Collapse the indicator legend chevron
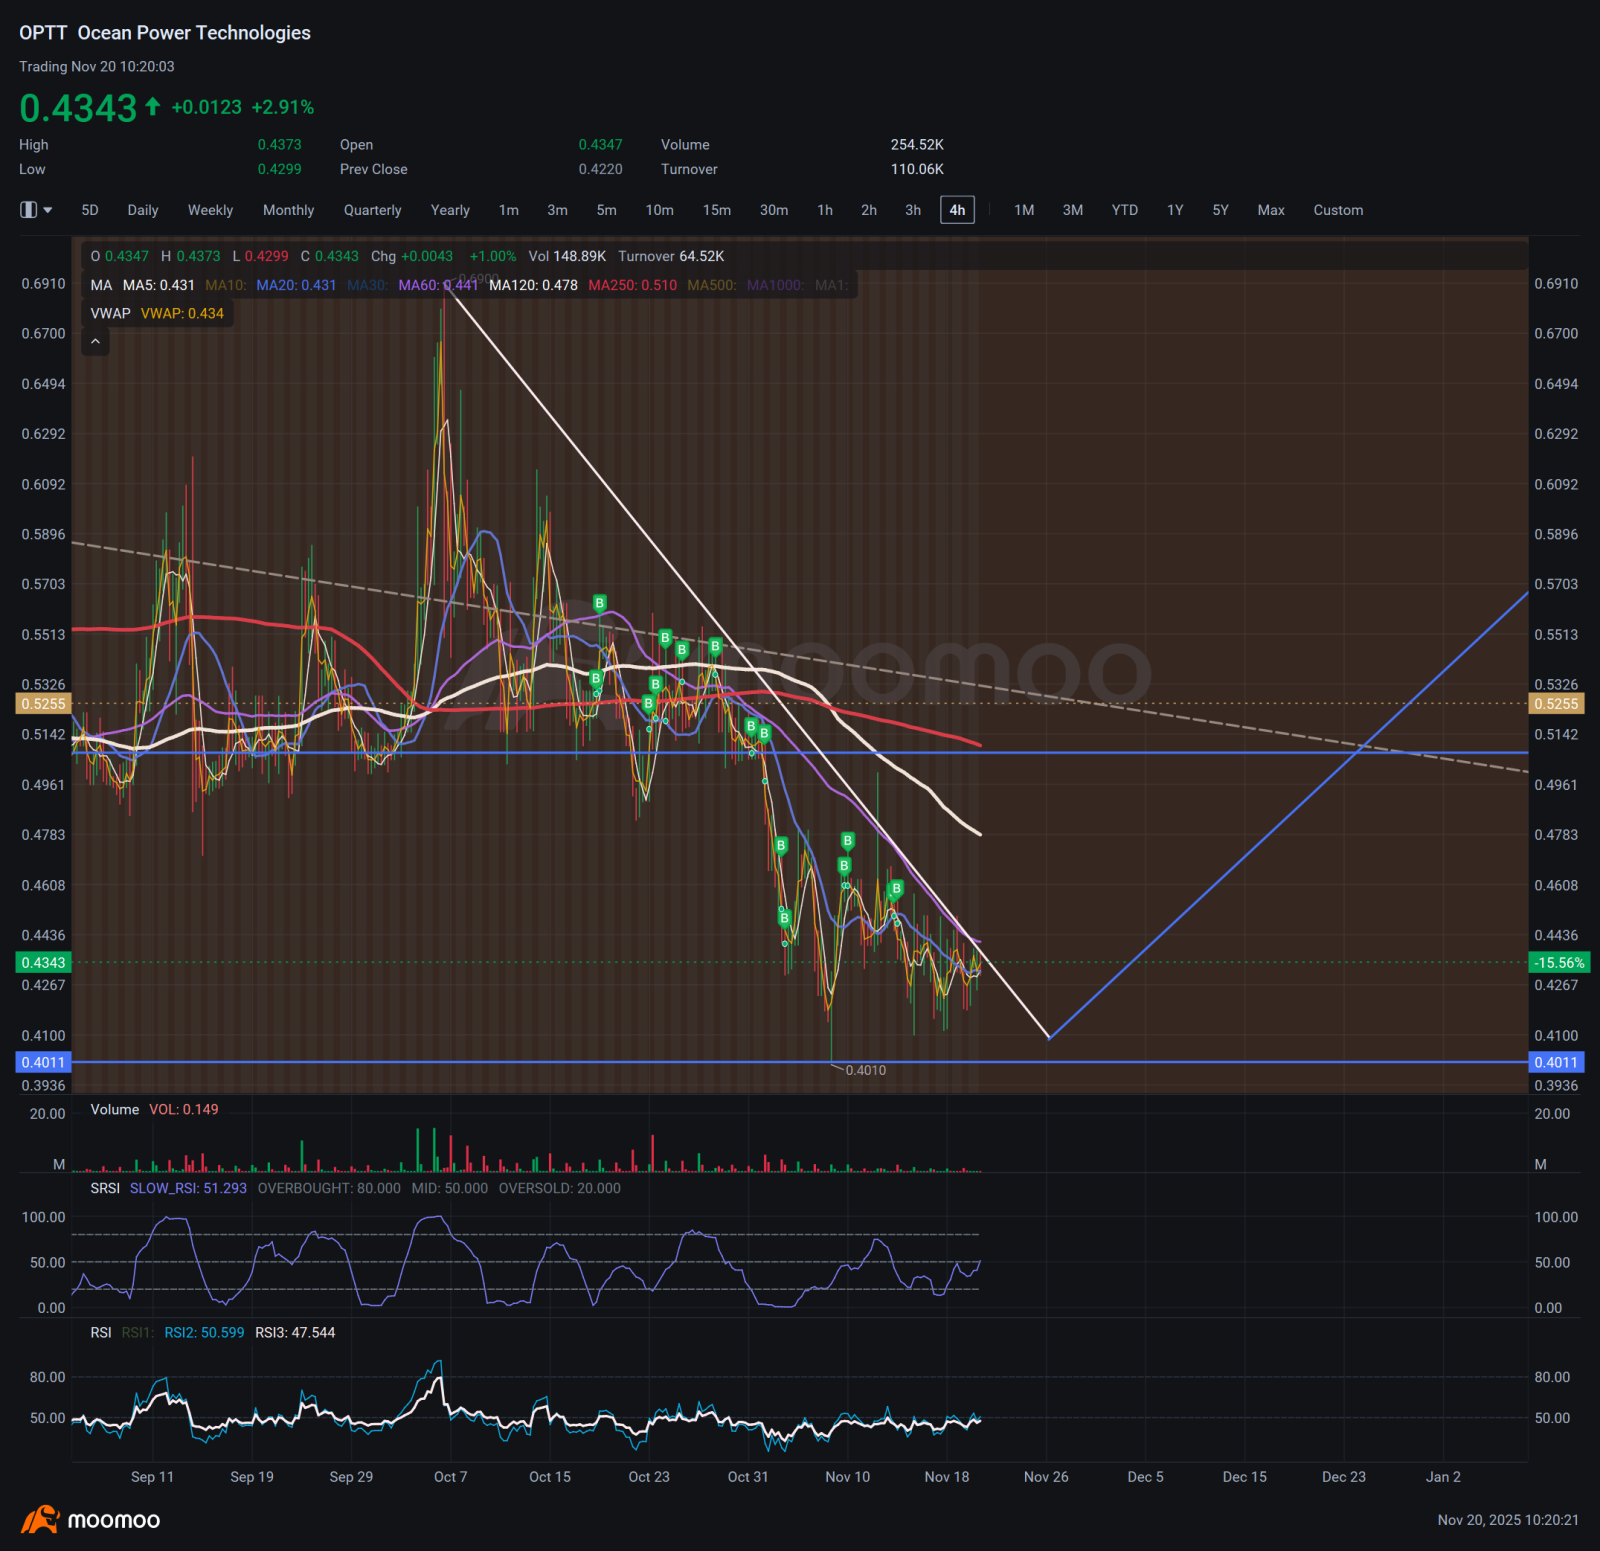 tap(95, 342)
